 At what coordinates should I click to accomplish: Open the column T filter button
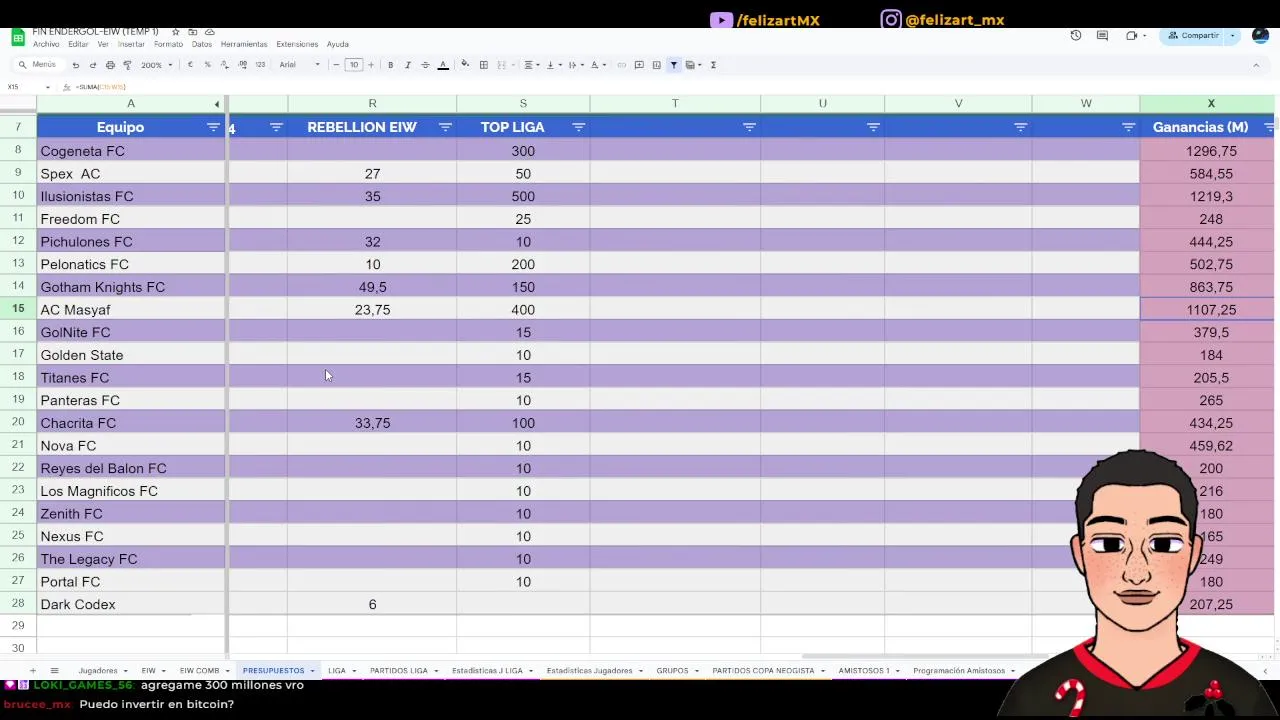749,127
